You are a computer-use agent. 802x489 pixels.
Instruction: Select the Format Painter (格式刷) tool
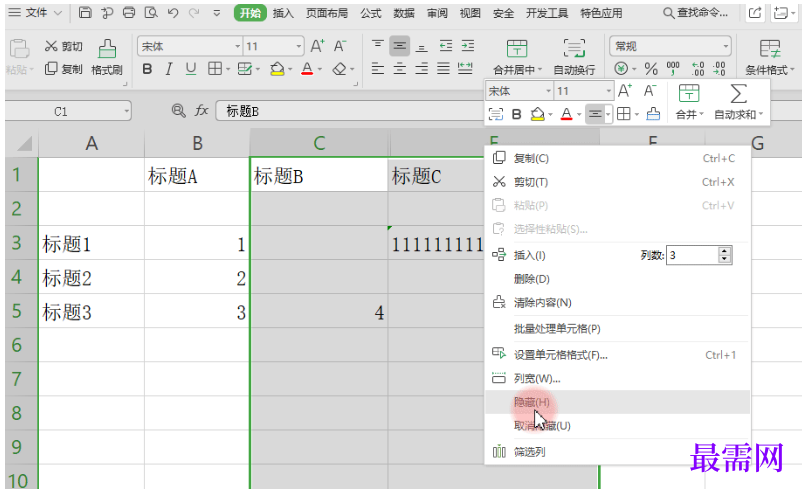[107, 57]
